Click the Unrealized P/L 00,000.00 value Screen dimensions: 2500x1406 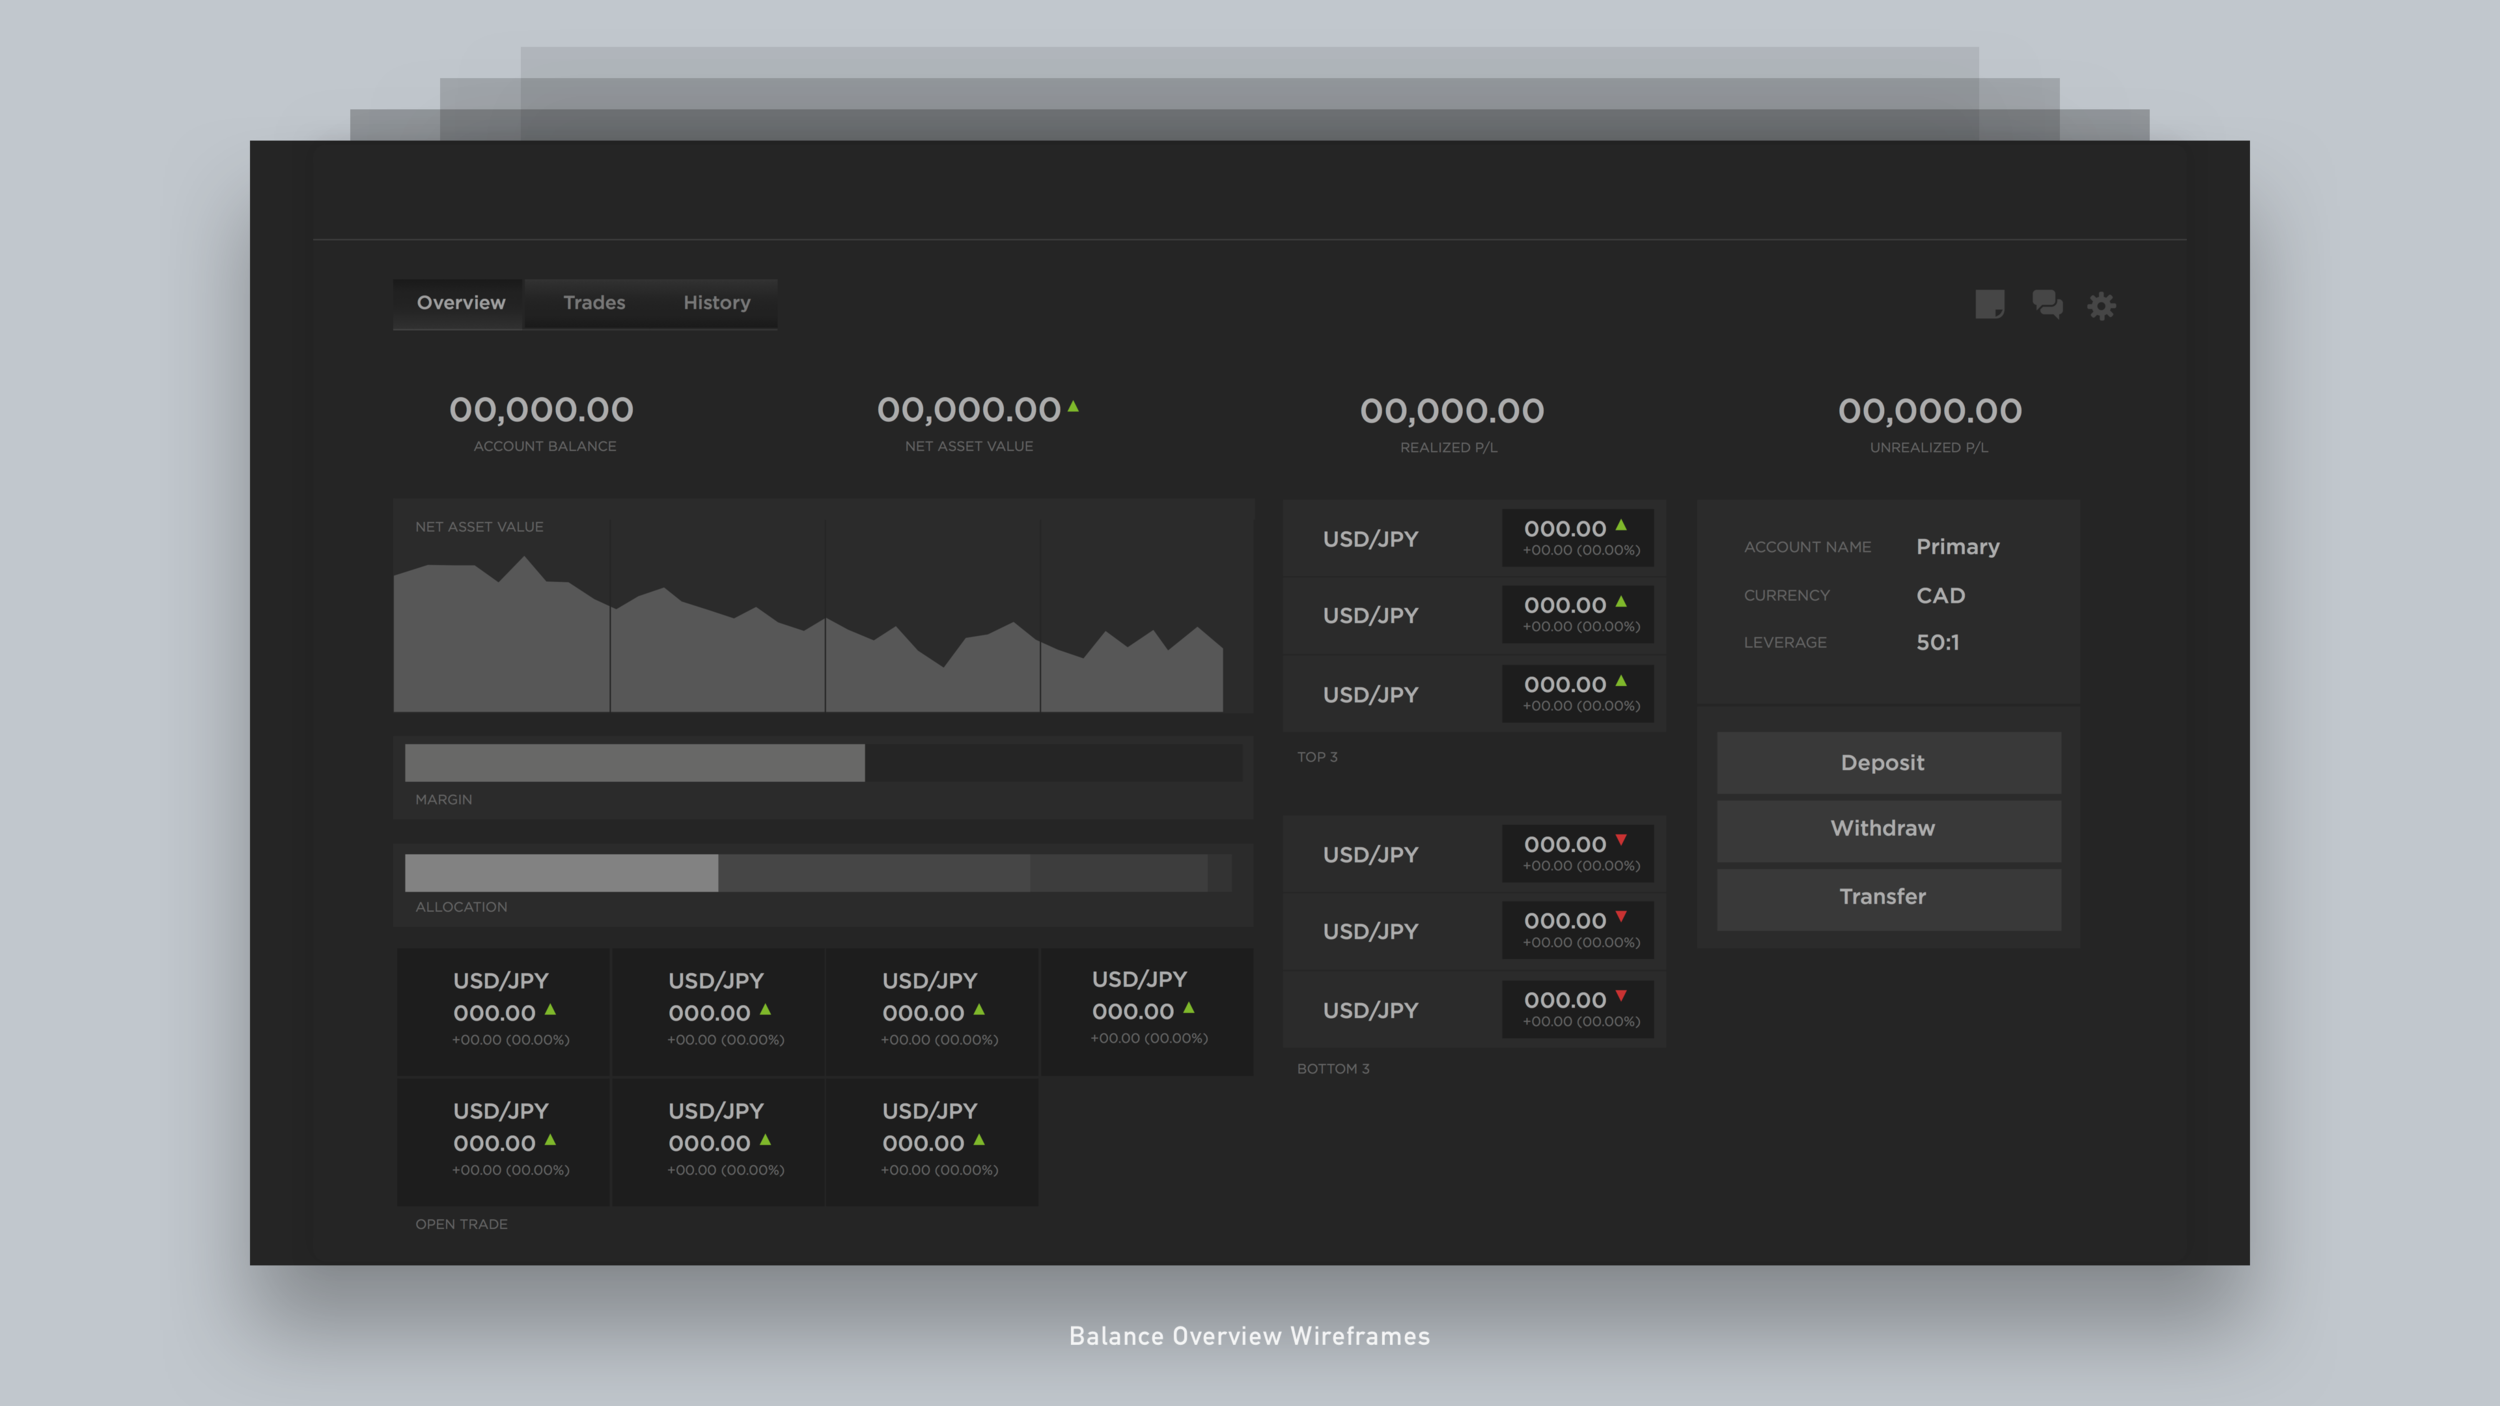click(1930, 410)
